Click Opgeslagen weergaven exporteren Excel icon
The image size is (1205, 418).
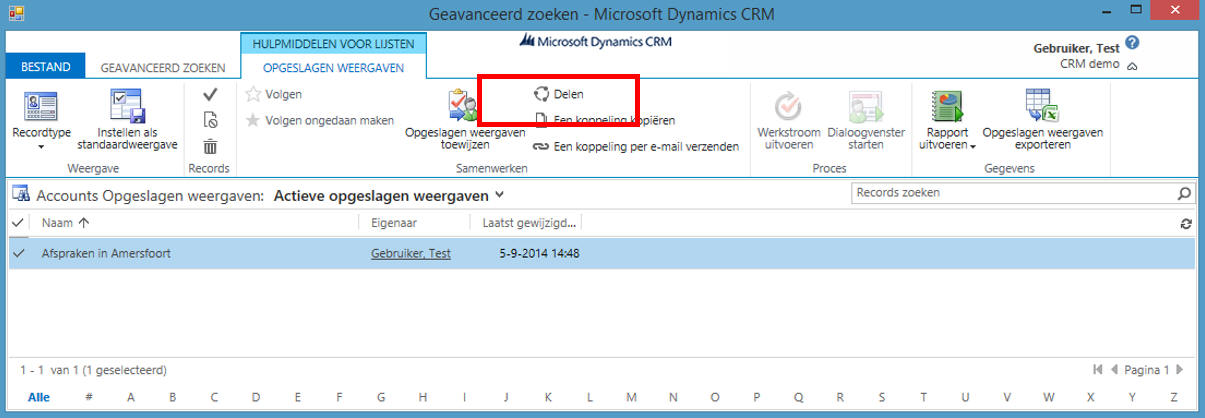tap(1043, 107)
